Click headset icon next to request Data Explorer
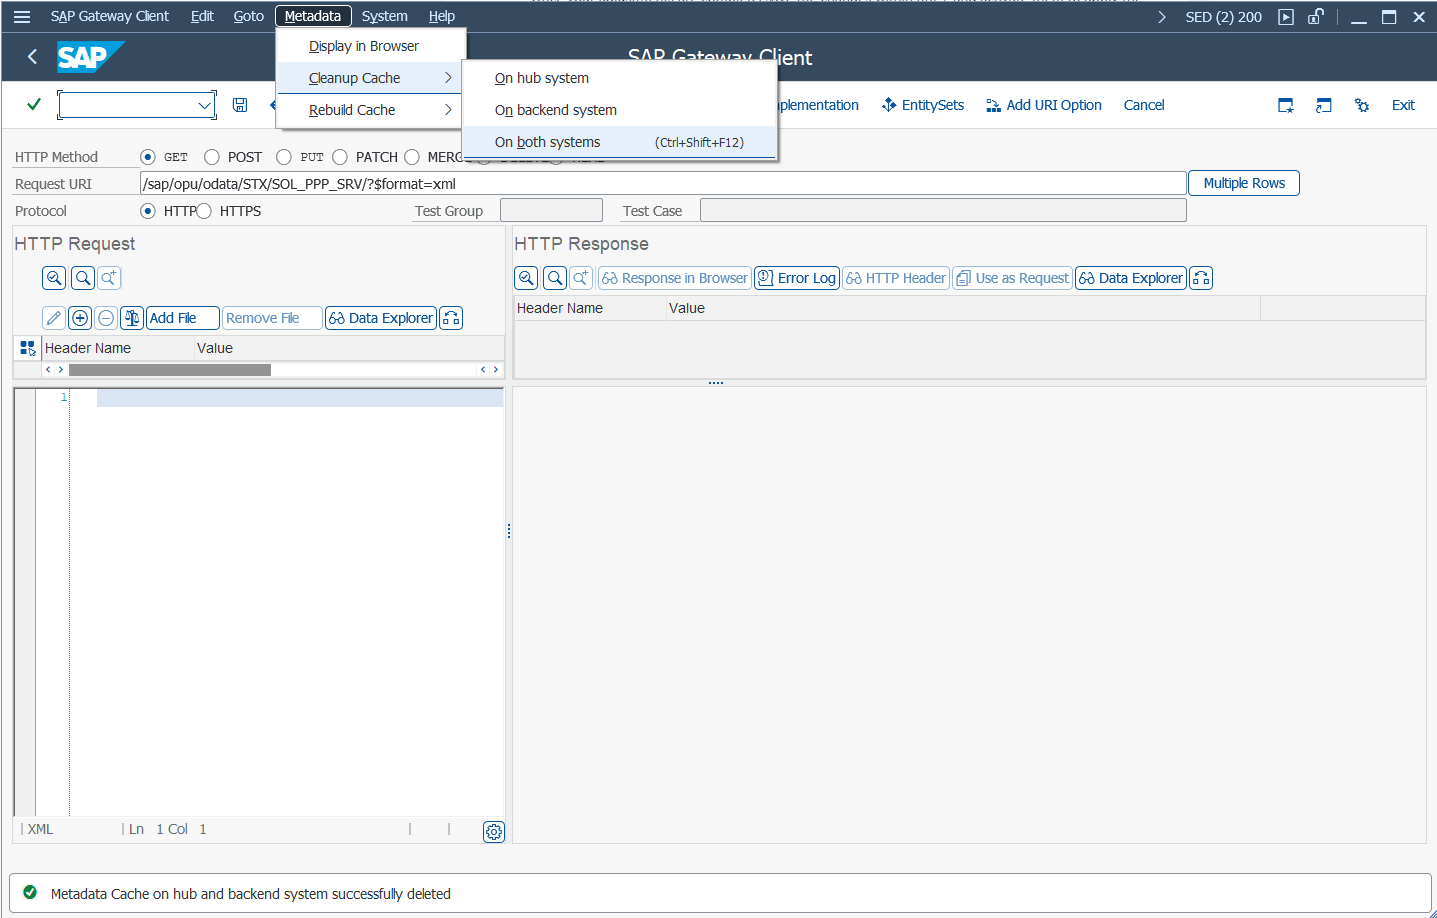Screen dimensions: 1437x918 [x=451, y=318]
